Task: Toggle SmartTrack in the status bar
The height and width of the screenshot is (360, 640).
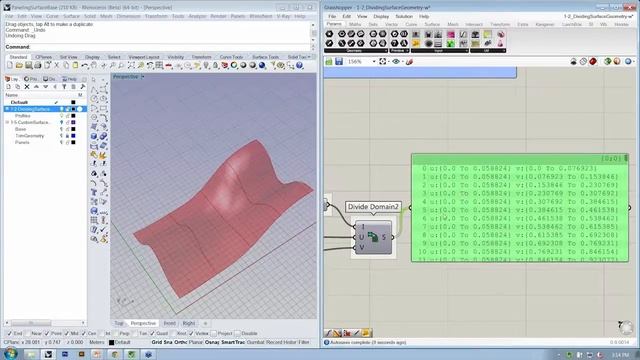Action: (233, 342)
